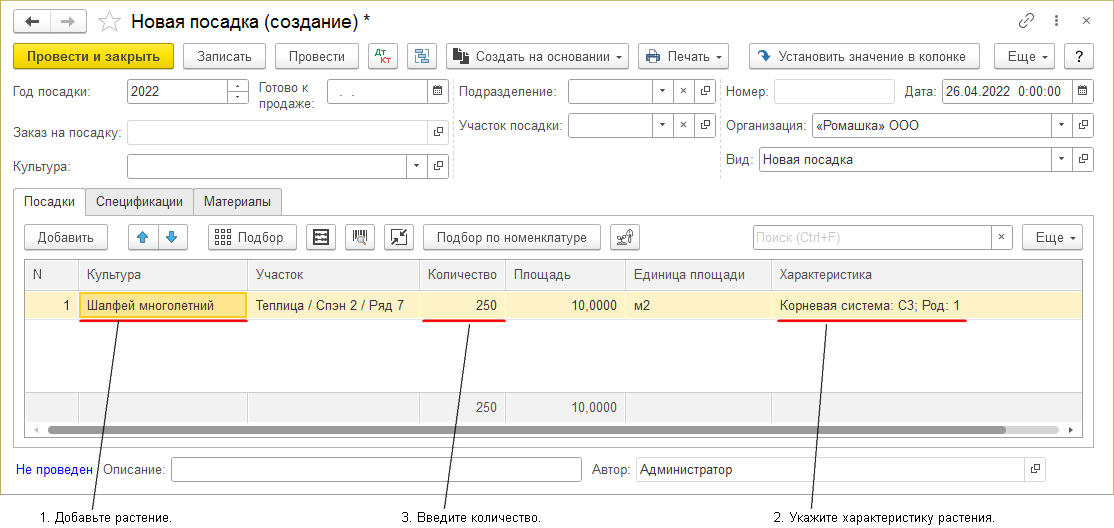Click the fill/expand arrow icon in table toolbar
This screenshot has height=528, width=1114.
tap(399, 237)
